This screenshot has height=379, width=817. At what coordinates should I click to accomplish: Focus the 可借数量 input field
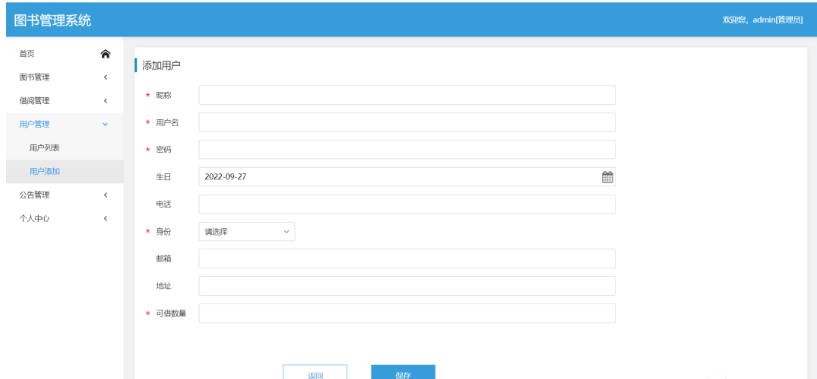tap(407, 313)
